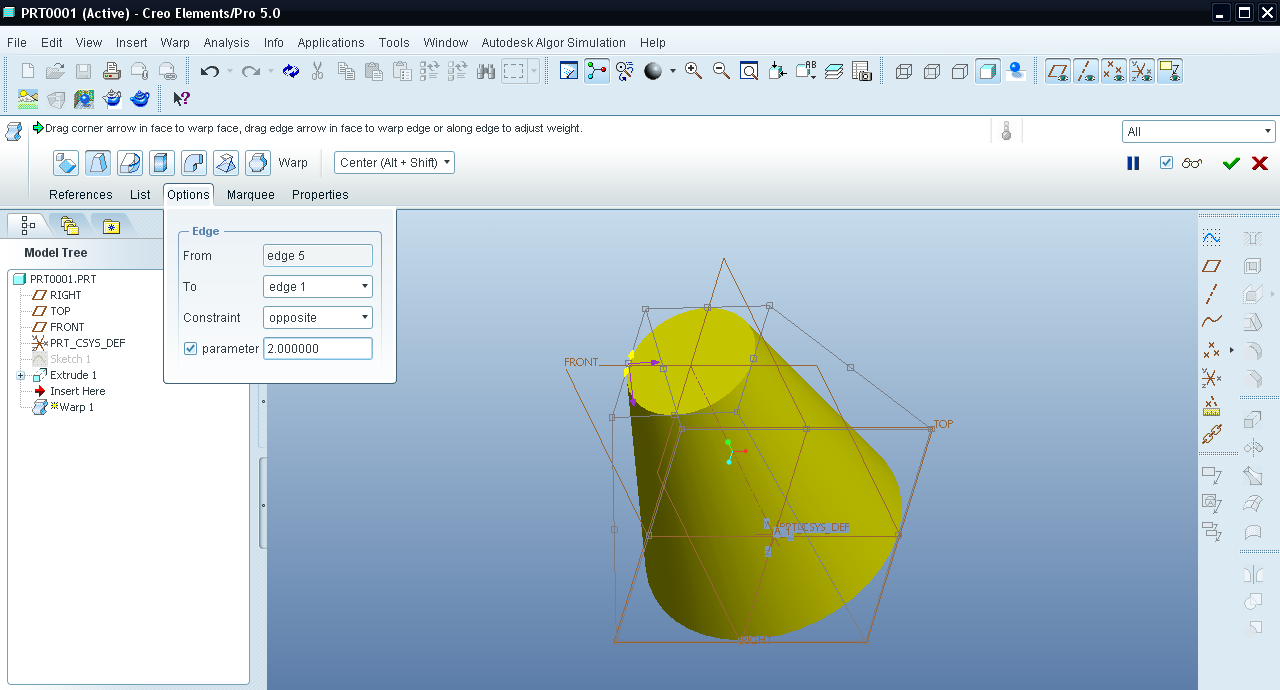Select the Warp tool icon
The width and height of the screenshot is (1280, 690).
tap(98, 163)
